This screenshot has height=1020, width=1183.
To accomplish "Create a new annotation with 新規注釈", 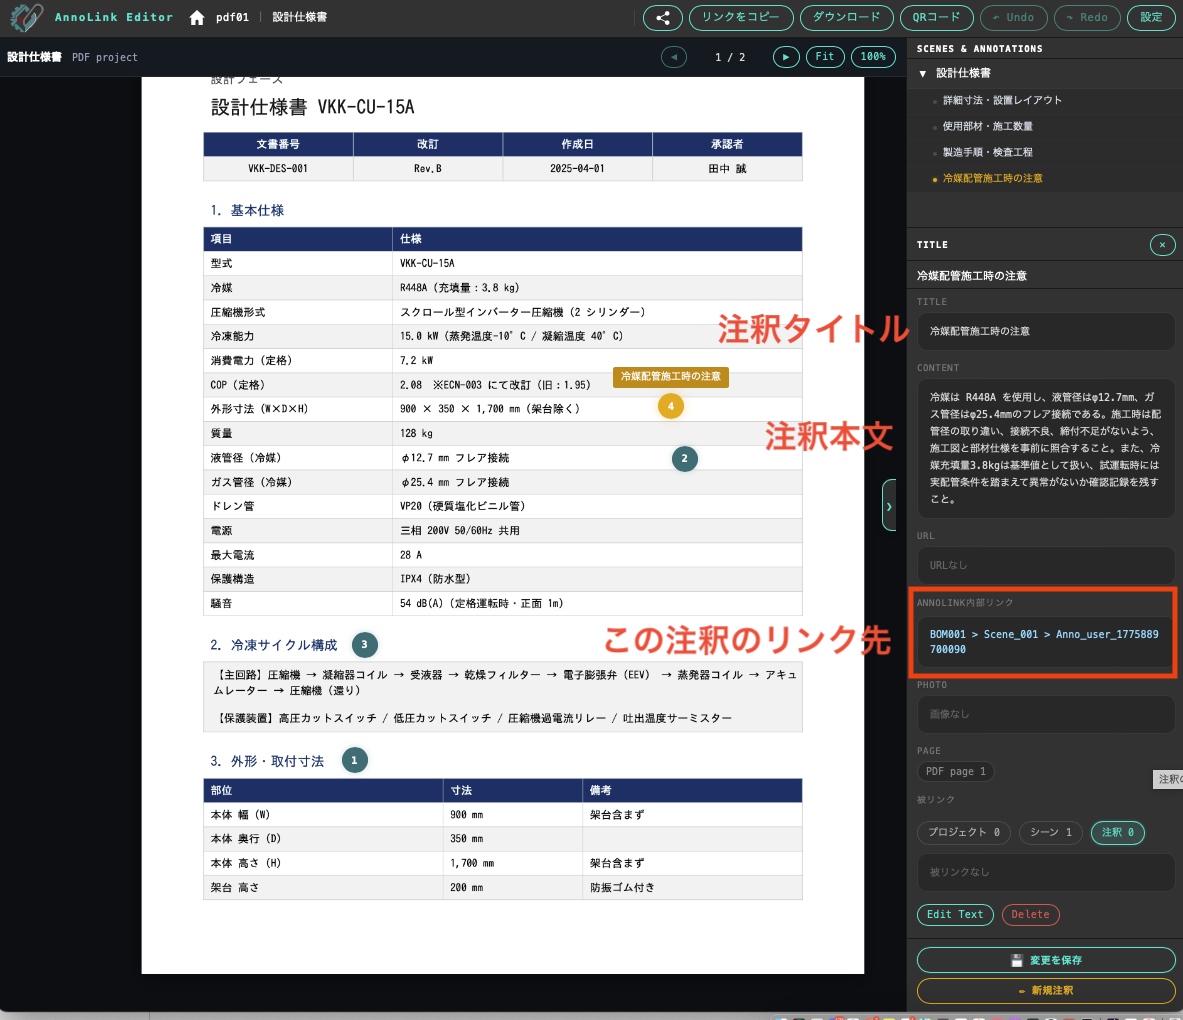I will point(1044,990).
